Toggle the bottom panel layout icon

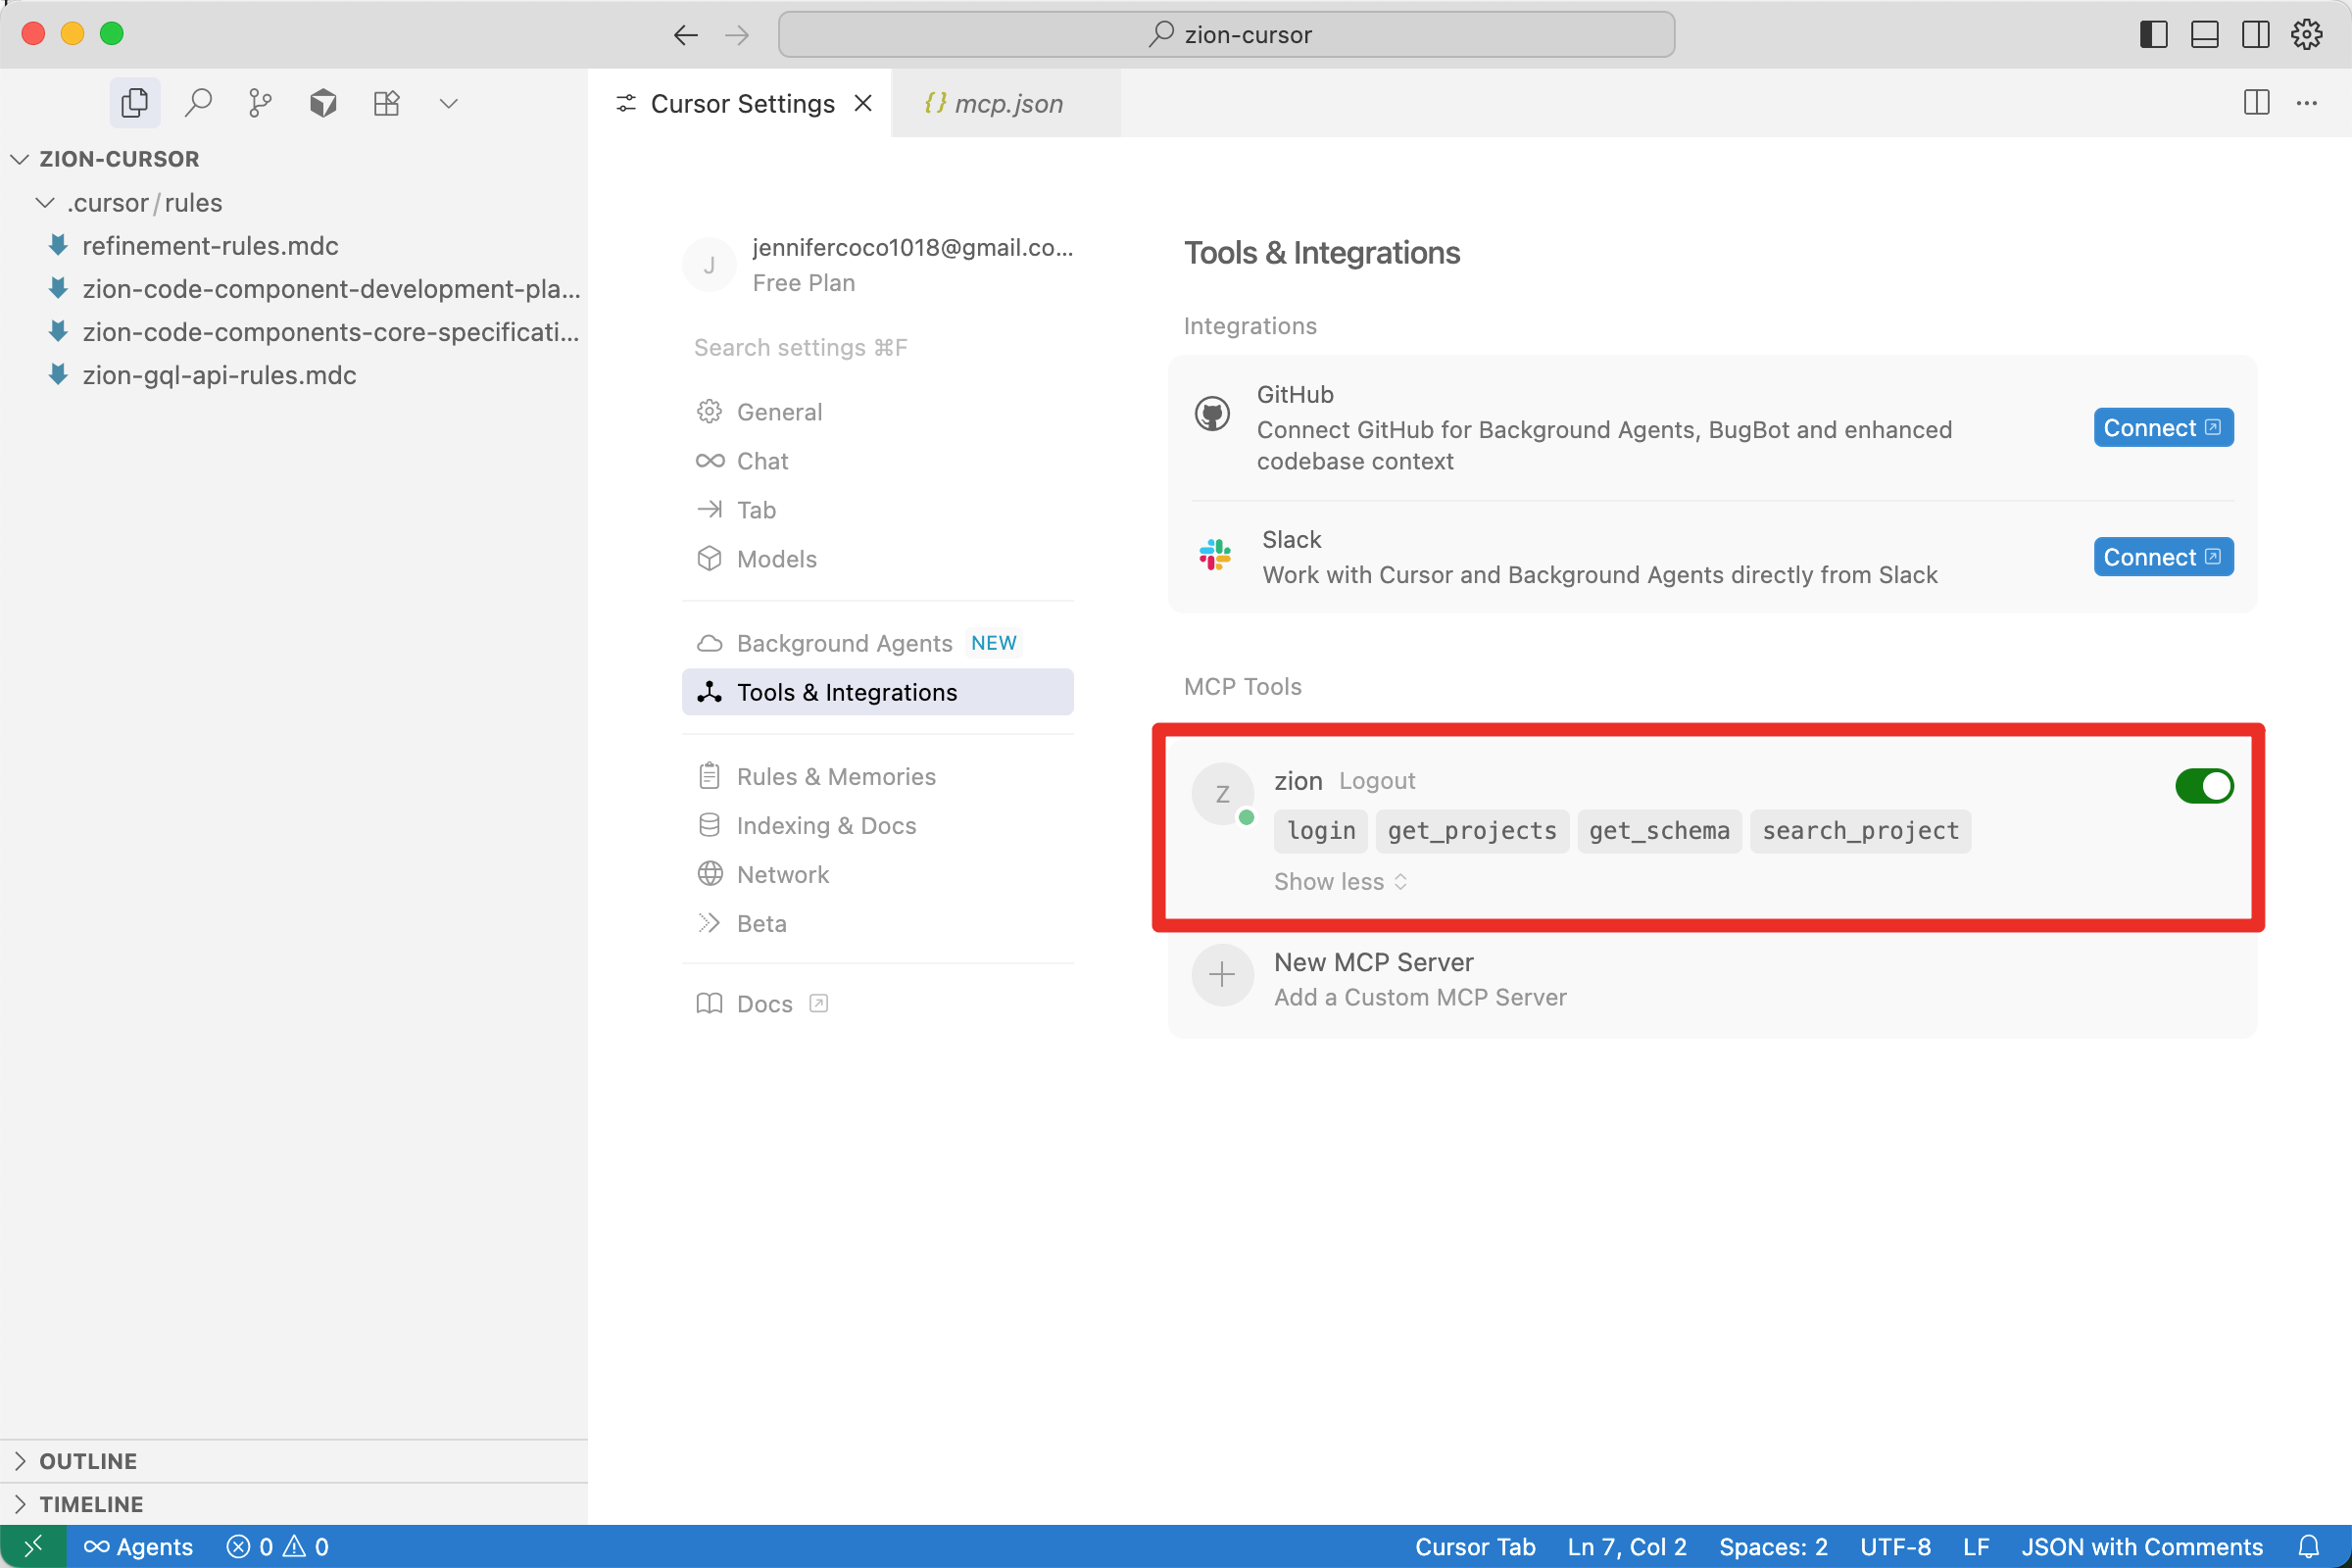click(x=2204, y=35)
